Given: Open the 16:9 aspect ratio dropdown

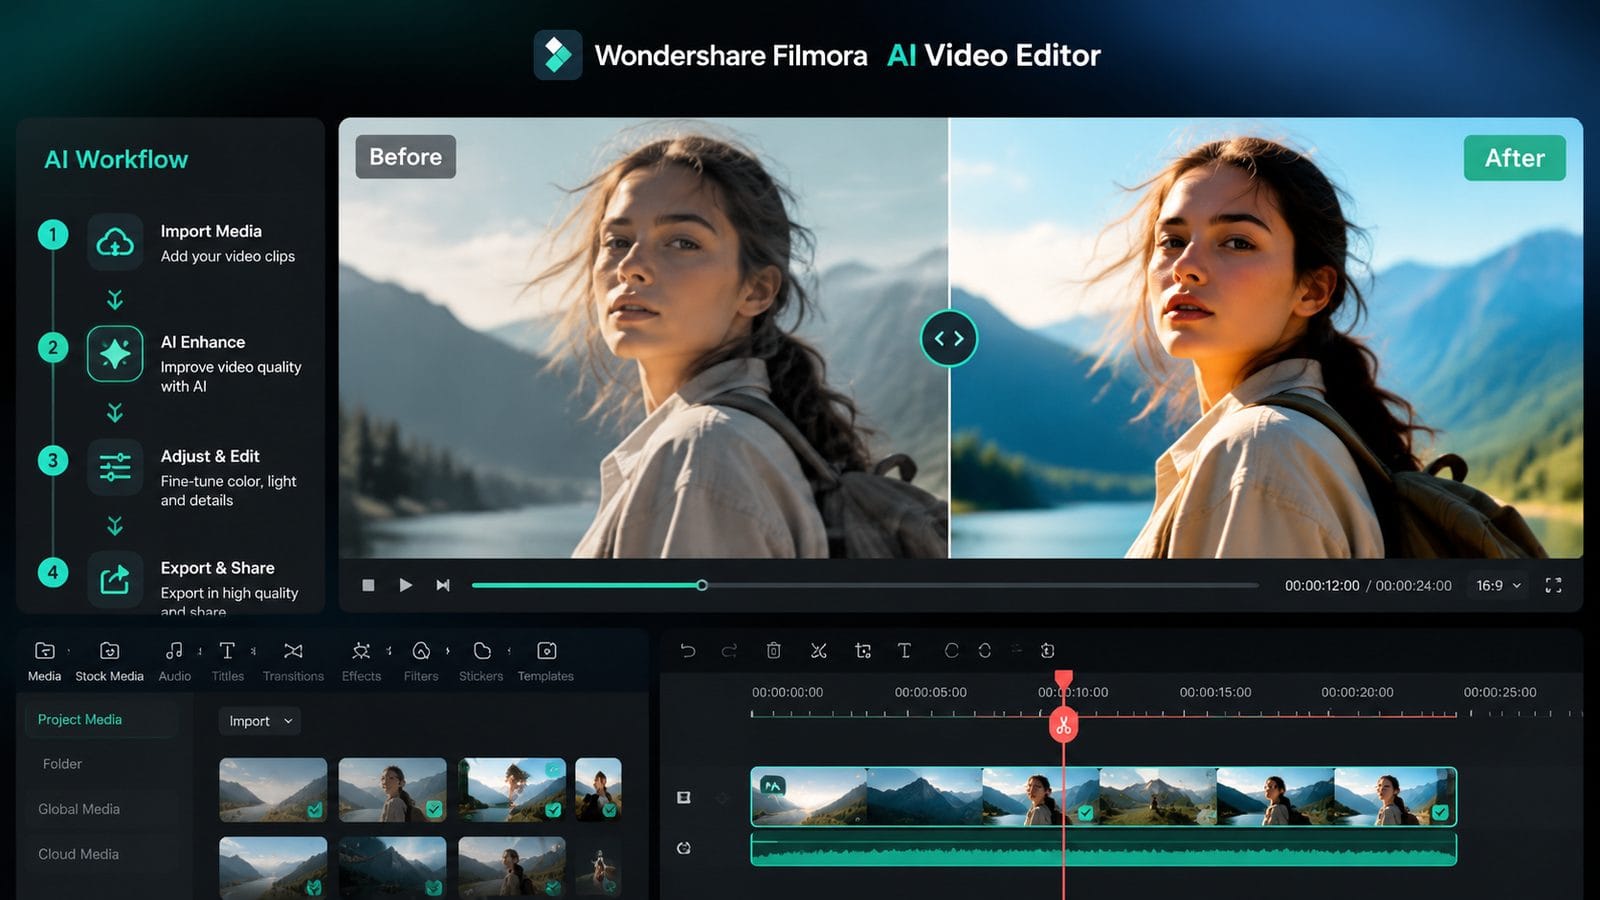Looking at the screenshot, I should pyautogui.click(x=1499, y=585).
